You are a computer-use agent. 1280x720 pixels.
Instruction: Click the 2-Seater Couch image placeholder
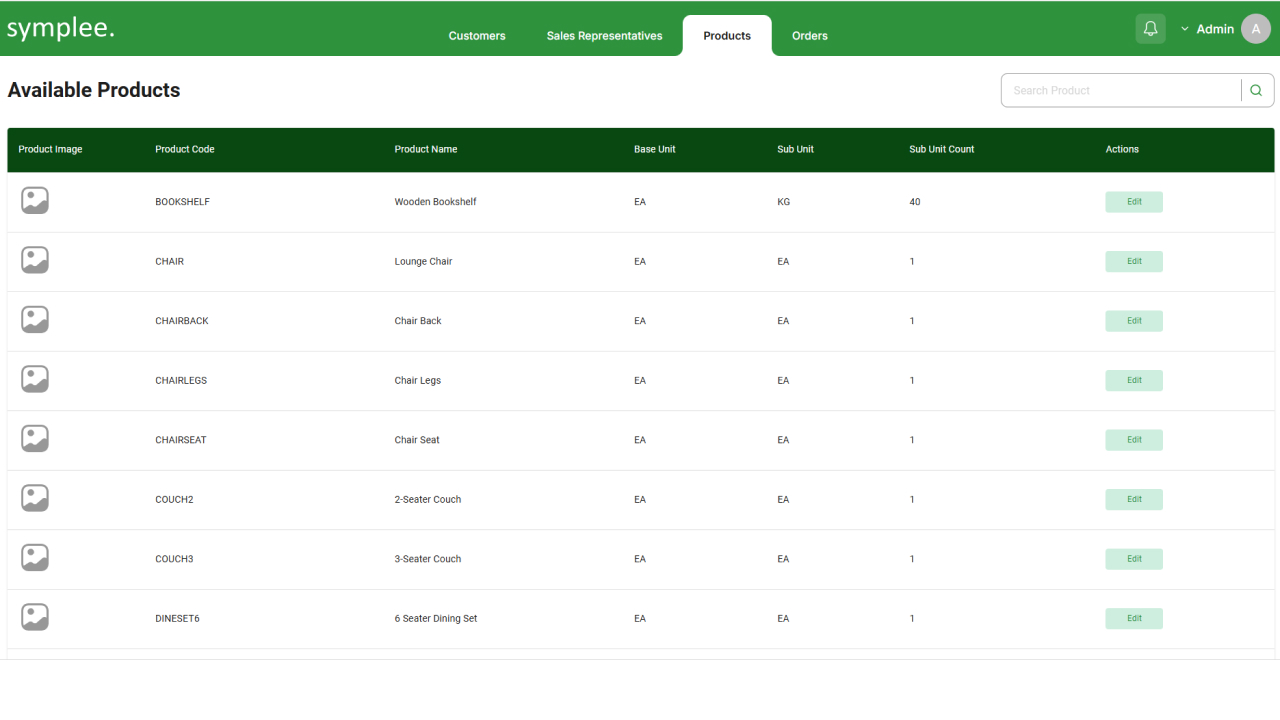tap(35, 499)
